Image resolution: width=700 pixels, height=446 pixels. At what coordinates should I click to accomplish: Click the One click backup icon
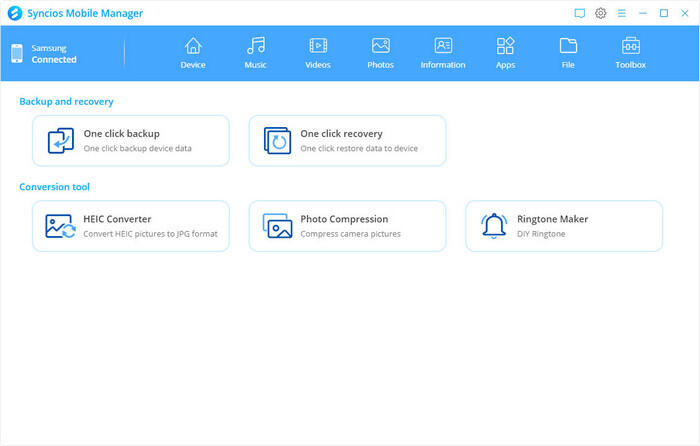(x=61, y=141)
